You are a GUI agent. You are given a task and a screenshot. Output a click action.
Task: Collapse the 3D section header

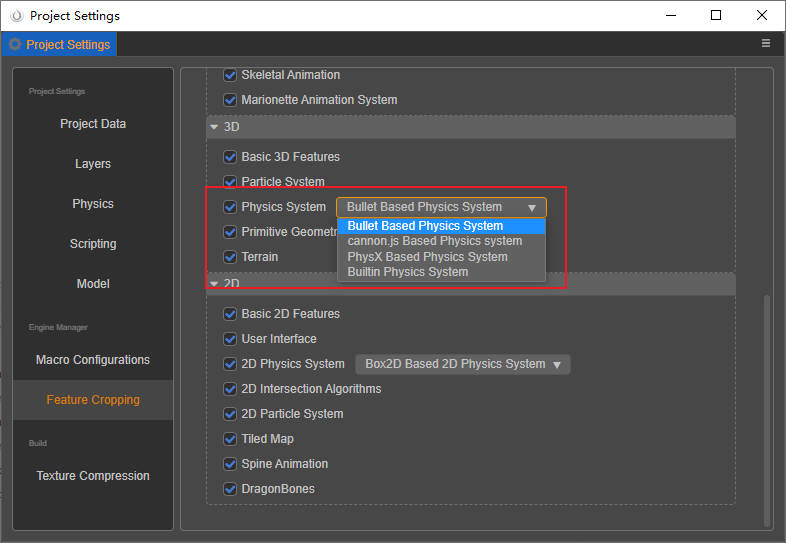pyautogui.click(x=471, y=127)
